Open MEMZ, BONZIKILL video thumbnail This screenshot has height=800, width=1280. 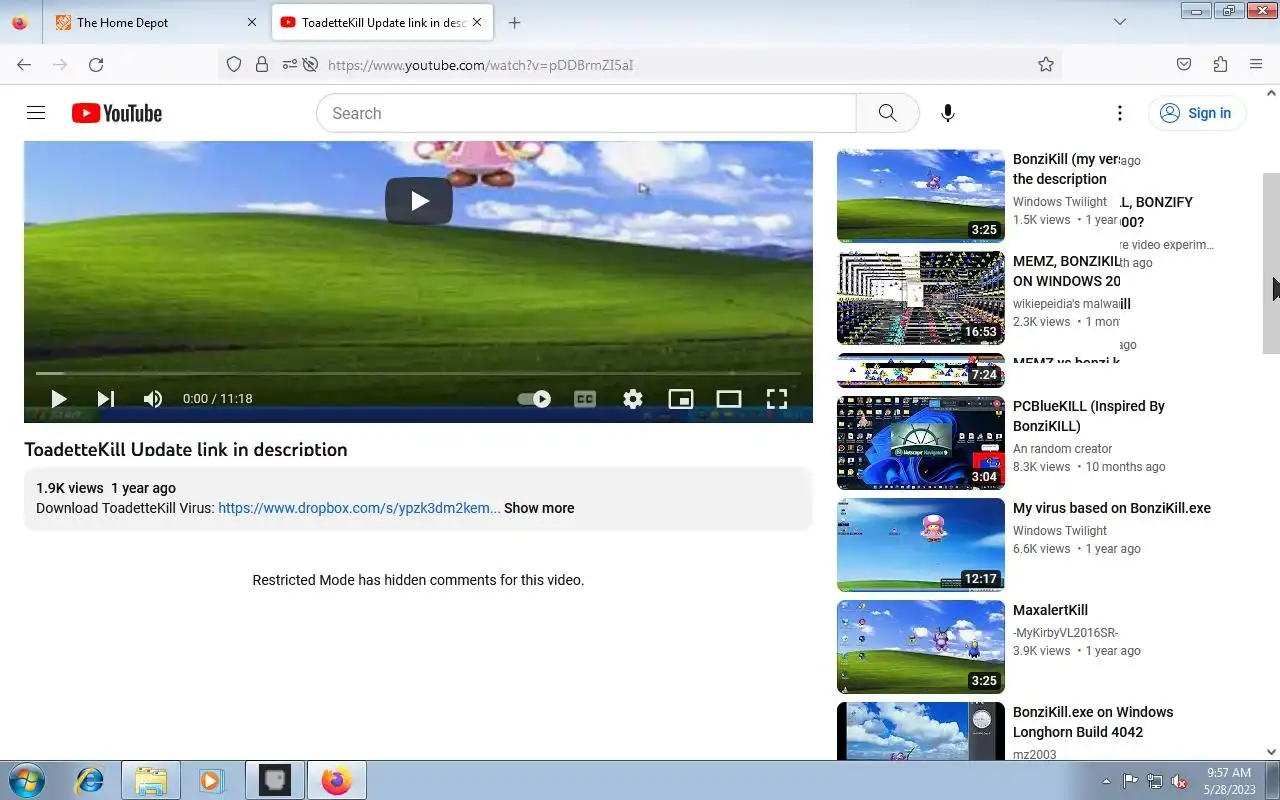coord(920,298)
